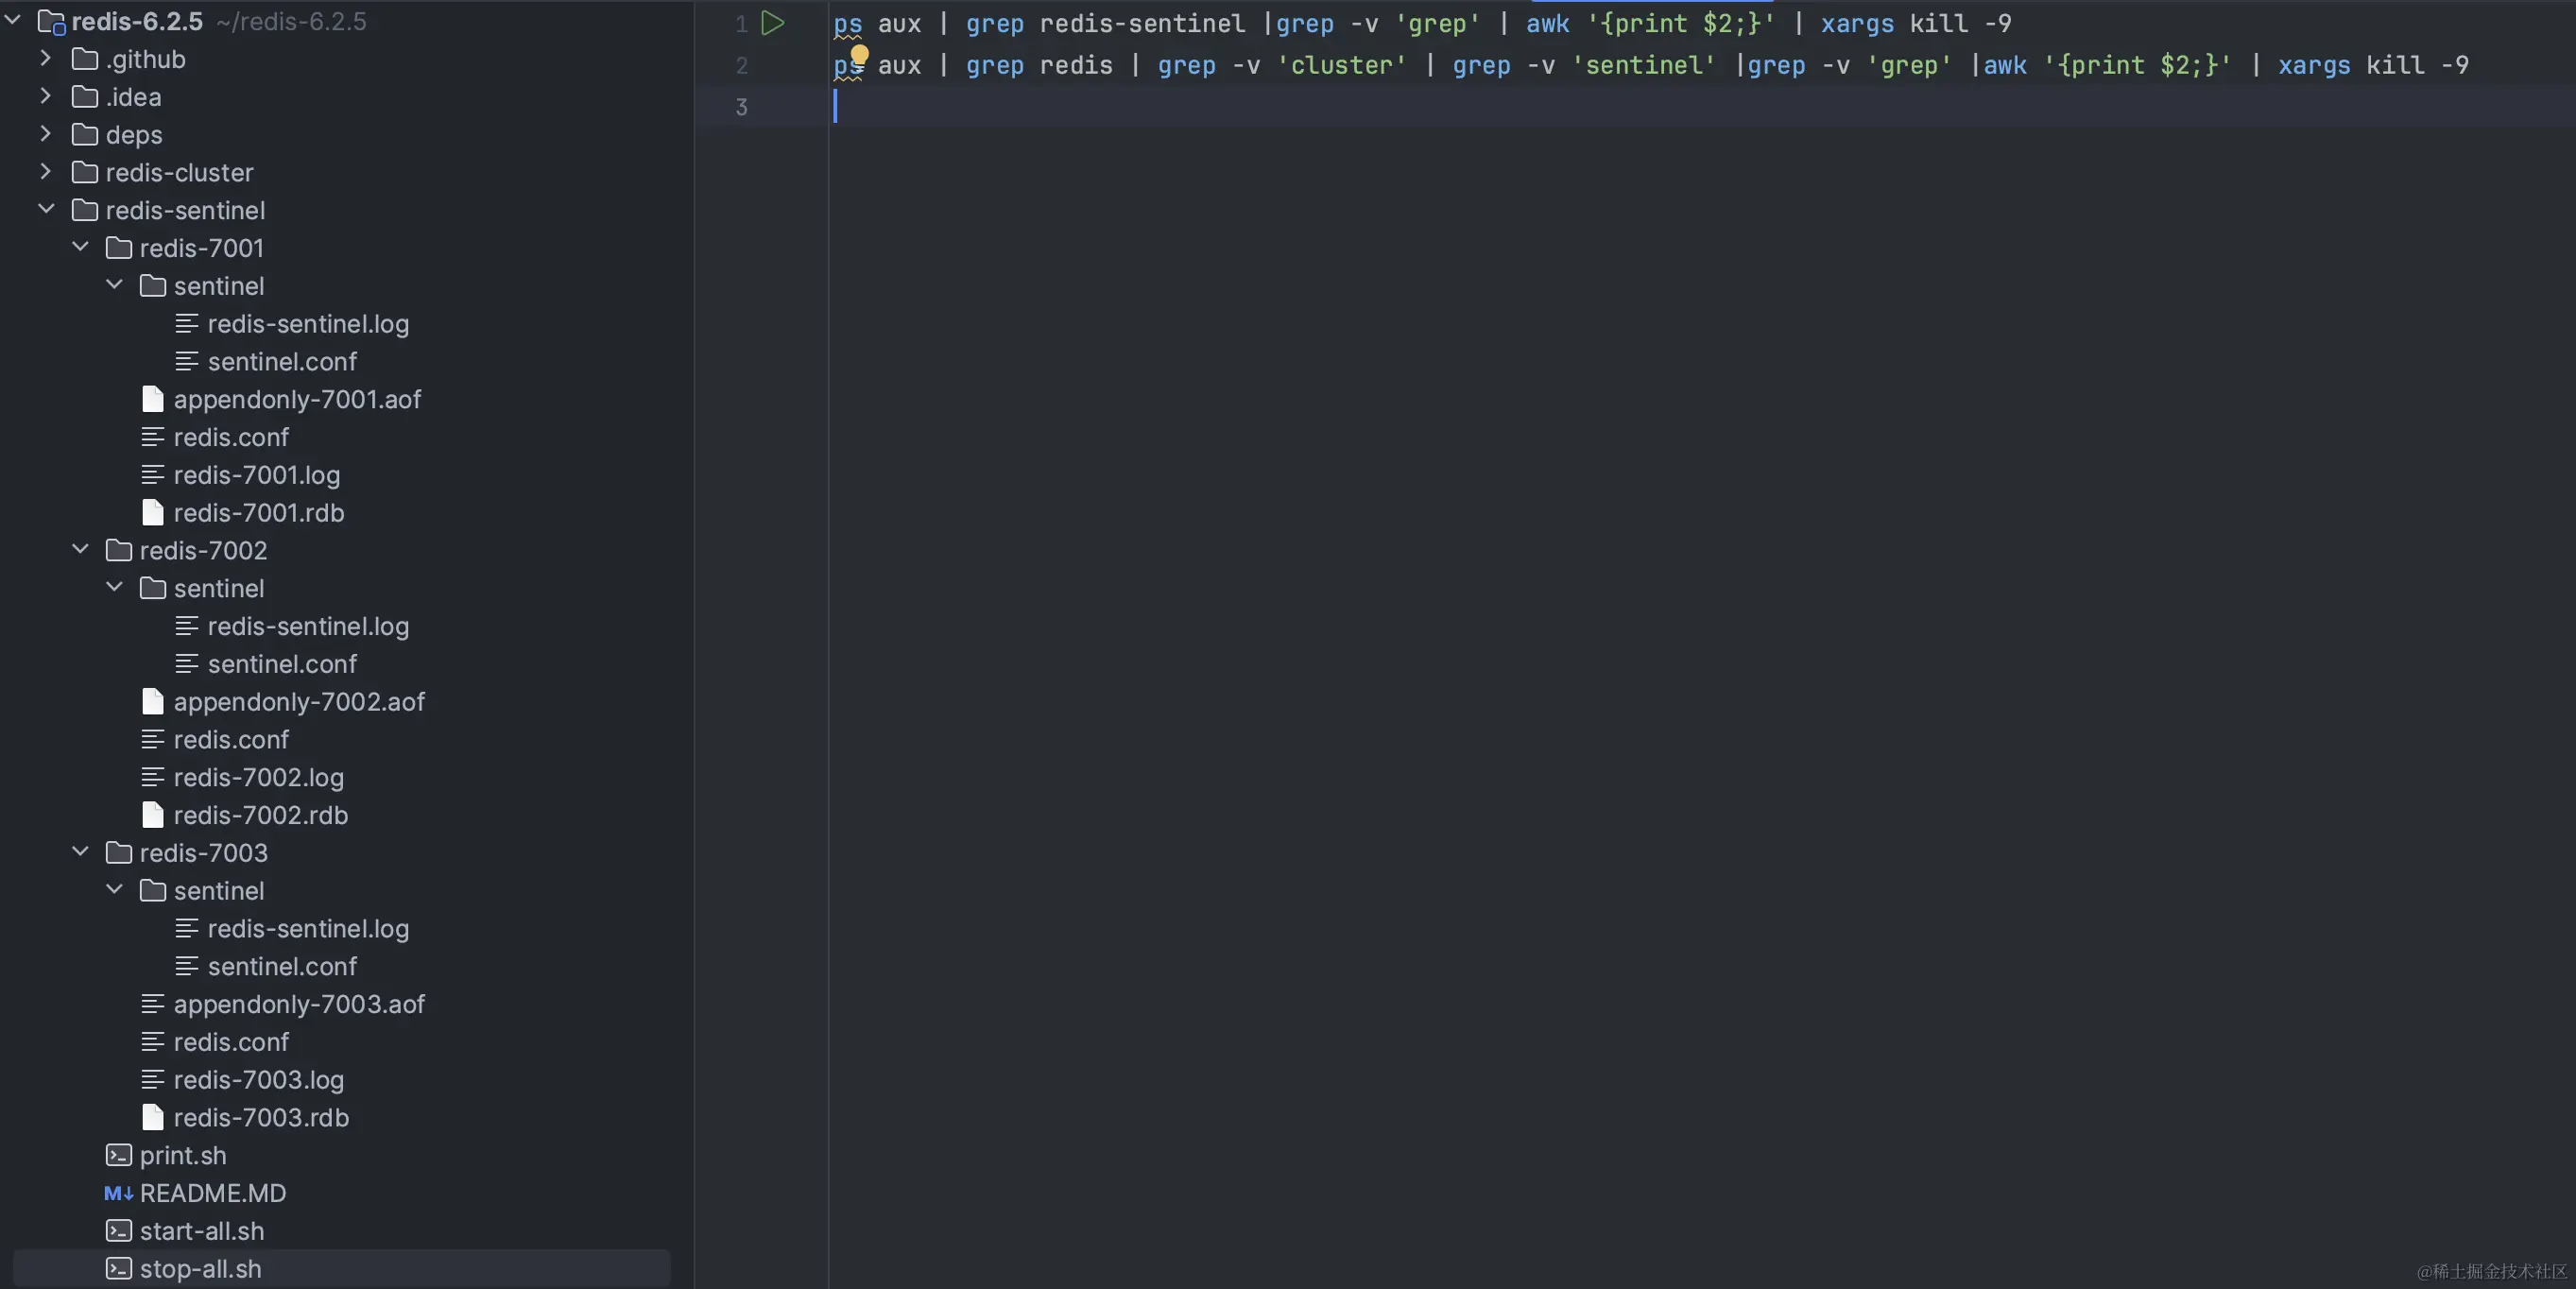2576x1289 pixels.
Task: Expand the .github folder
Action: 45,59
